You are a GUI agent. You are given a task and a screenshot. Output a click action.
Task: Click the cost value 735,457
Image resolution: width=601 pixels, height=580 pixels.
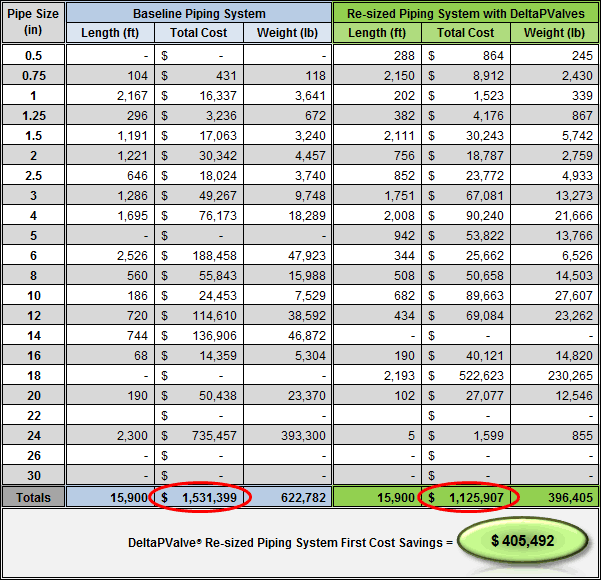[215, 435]
